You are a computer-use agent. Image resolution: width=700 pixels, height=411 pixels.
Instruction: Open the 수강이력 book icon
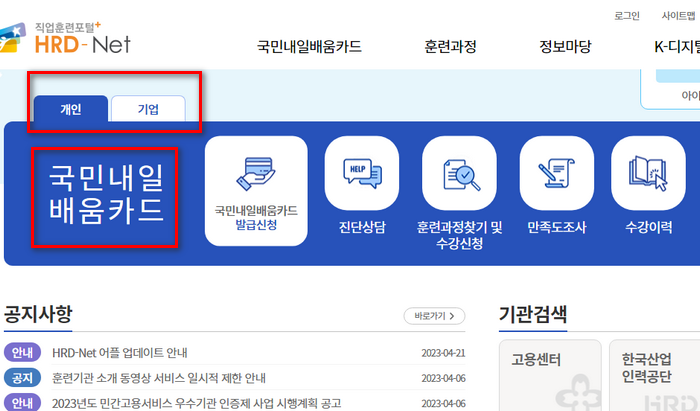point(648,173)
